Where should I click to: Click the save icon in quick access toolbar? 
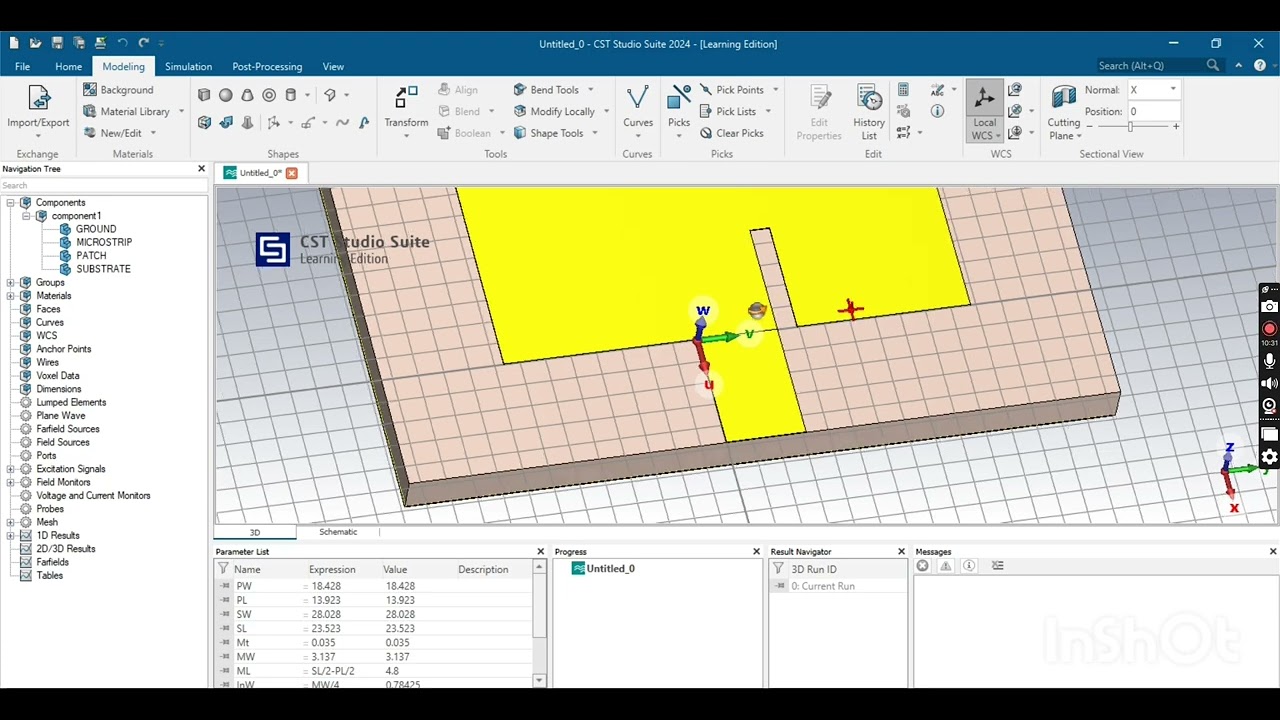click(57, 43)
